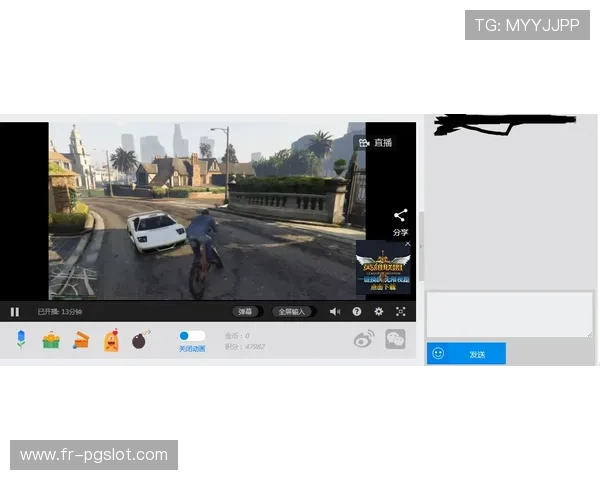Click the 金币 0 coins text
600x480 pixels.
(237, 336)
